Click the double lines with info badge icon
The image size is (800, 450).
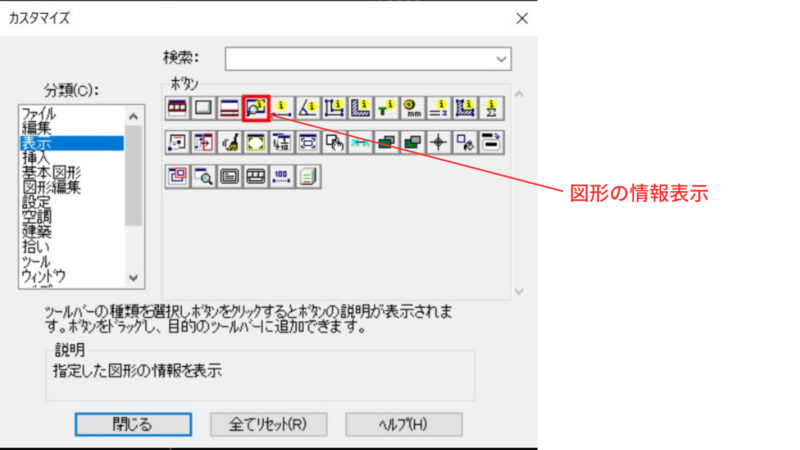click(x=438, y=108)
